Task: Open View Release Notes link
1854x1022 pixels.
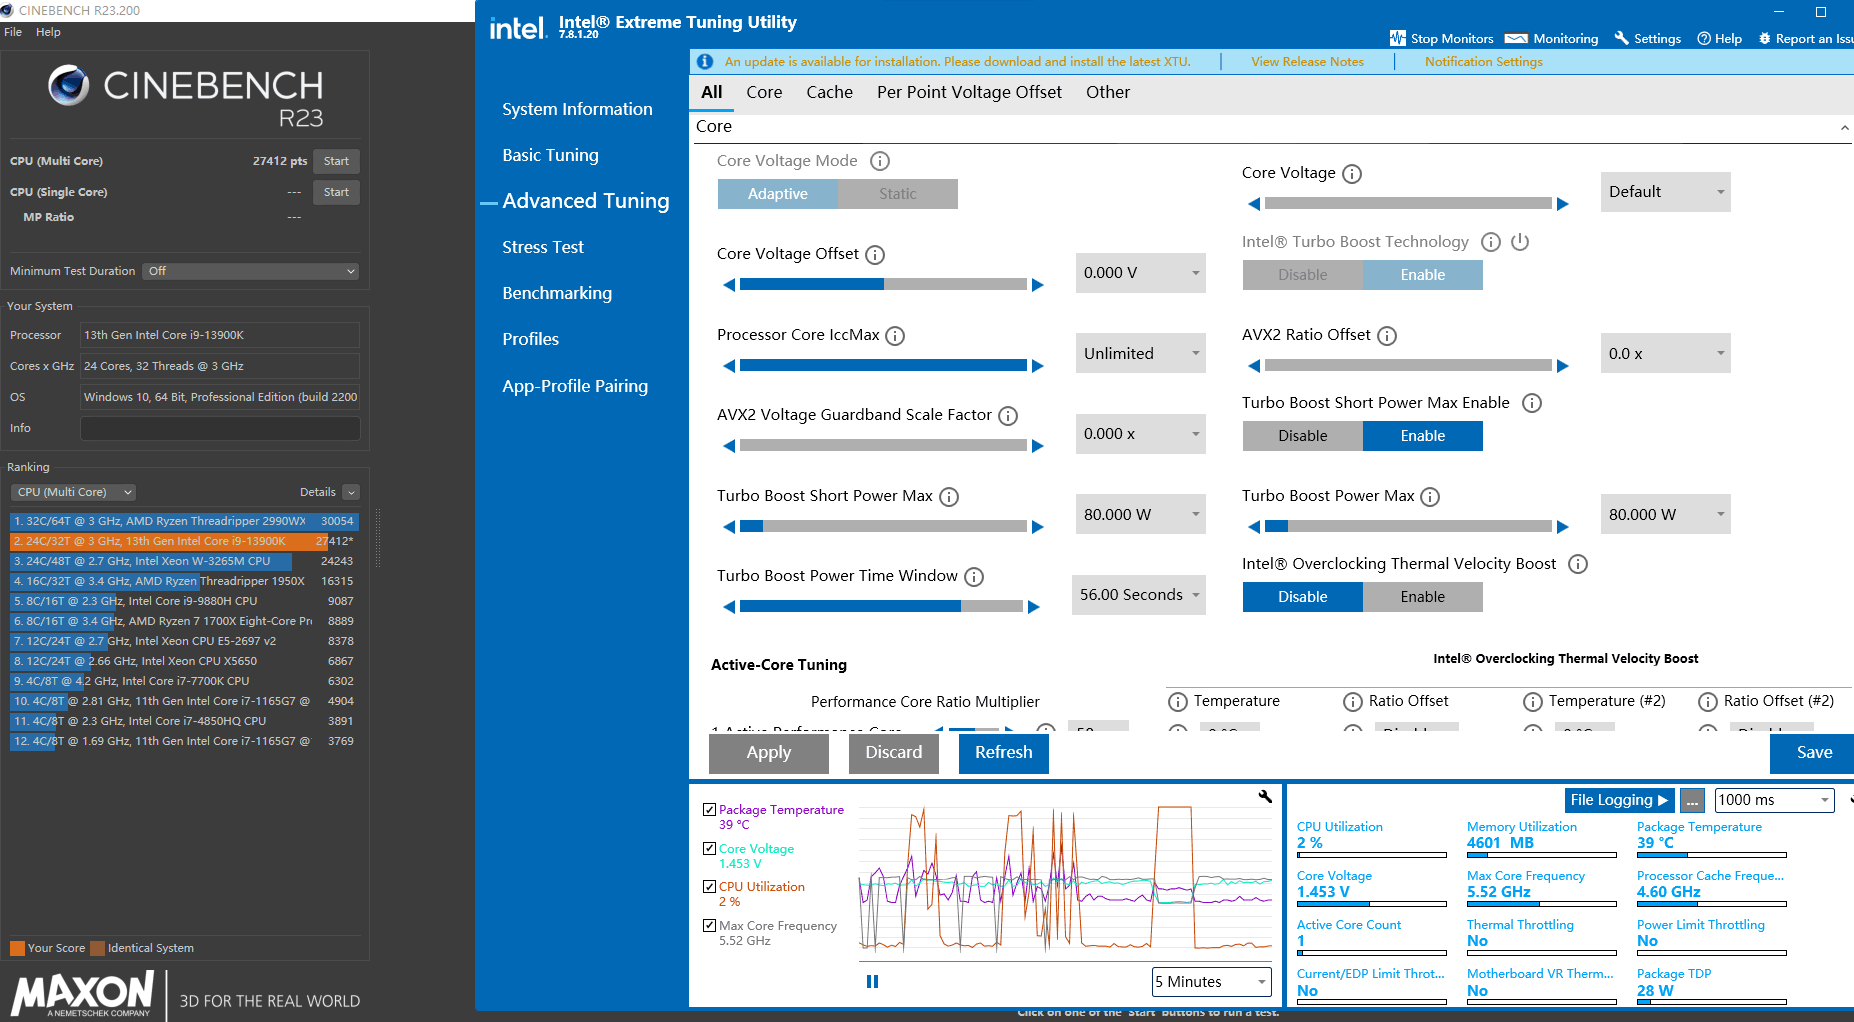Action: [x=1307, y=62]
